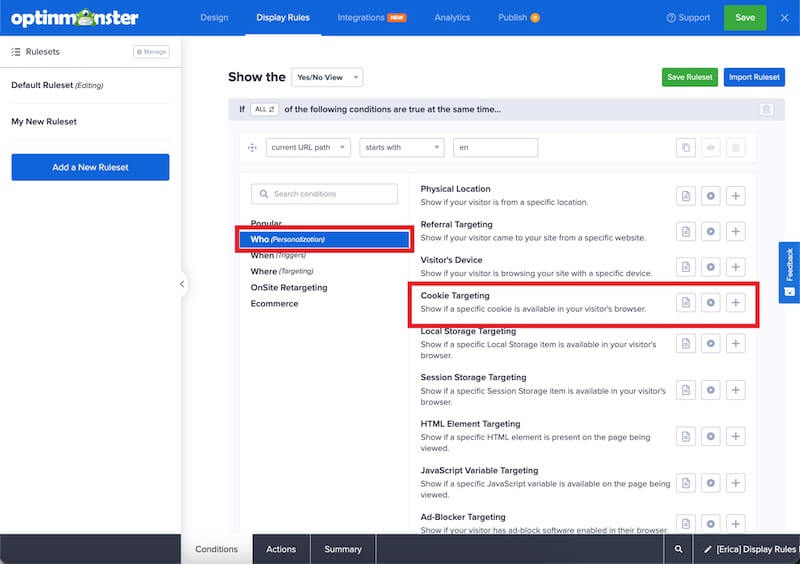Screen dimensions: 800x564
Task: Open documentation for Session Storage Targeting
Action: pos(686,390)
